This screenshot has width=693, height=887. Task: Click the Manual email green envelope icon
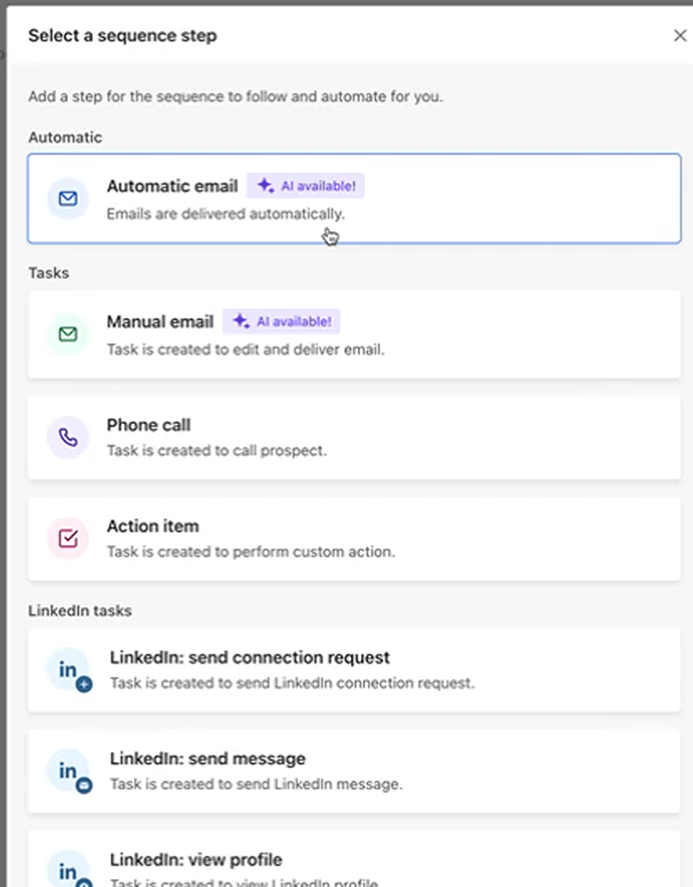68,335
